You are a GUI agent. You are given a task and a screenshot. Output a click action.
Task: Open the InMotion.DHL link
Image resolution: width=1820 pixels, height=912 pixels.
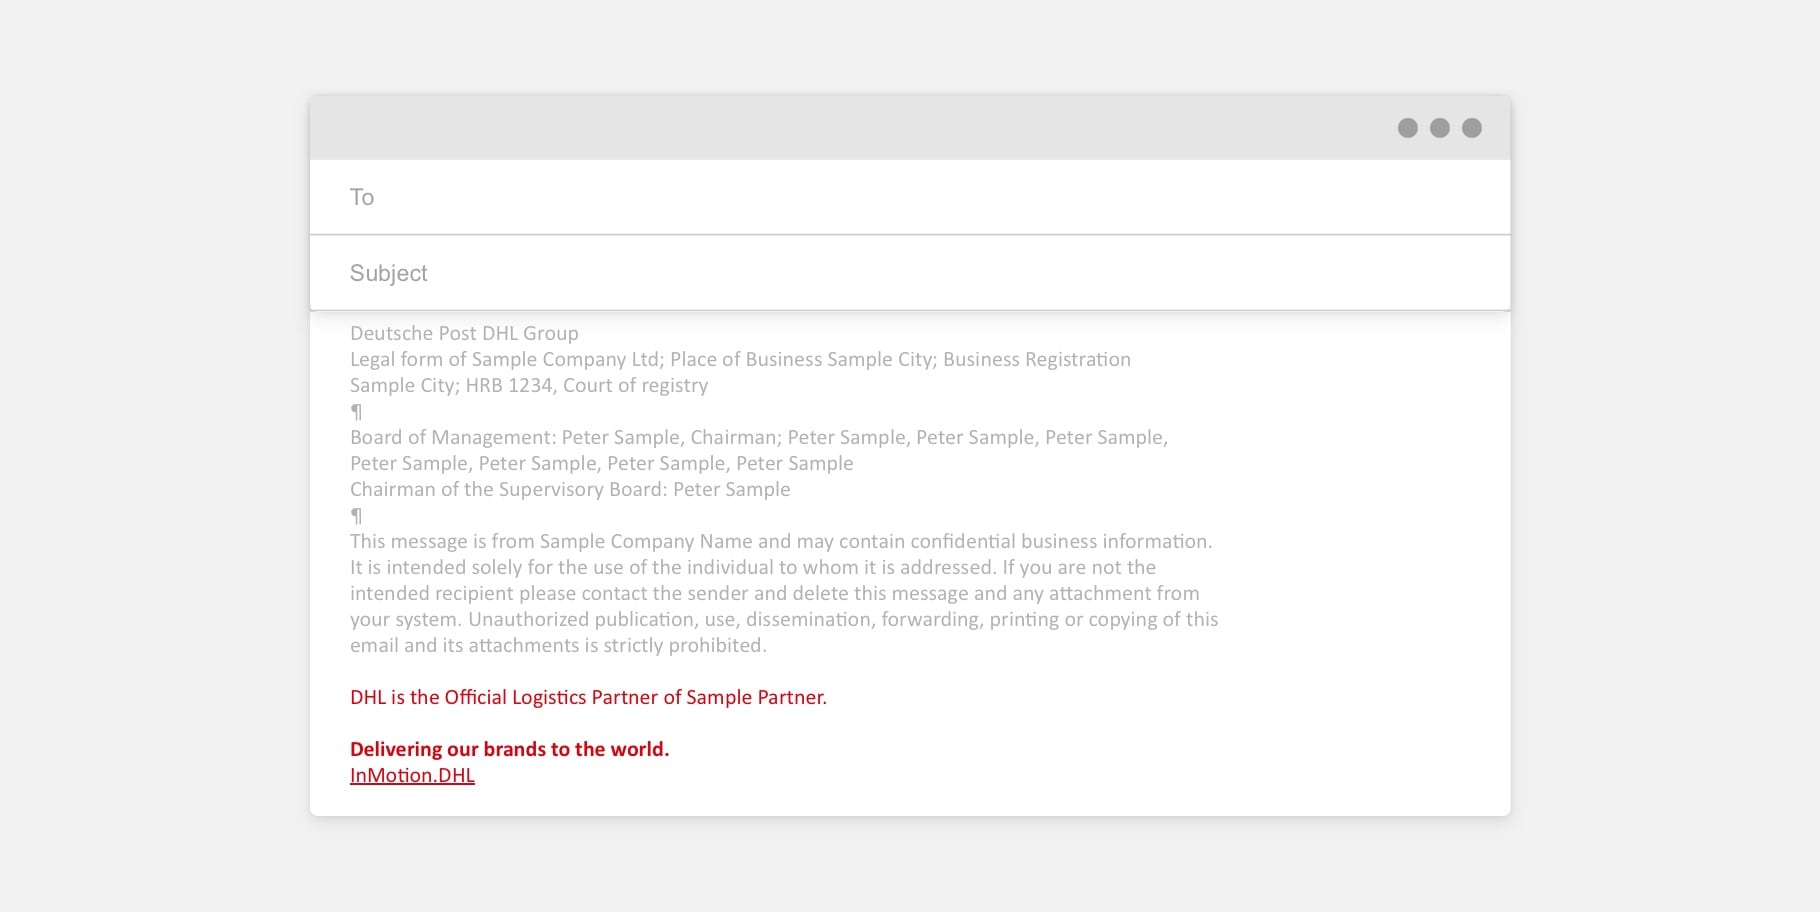(x=412, y=776)
